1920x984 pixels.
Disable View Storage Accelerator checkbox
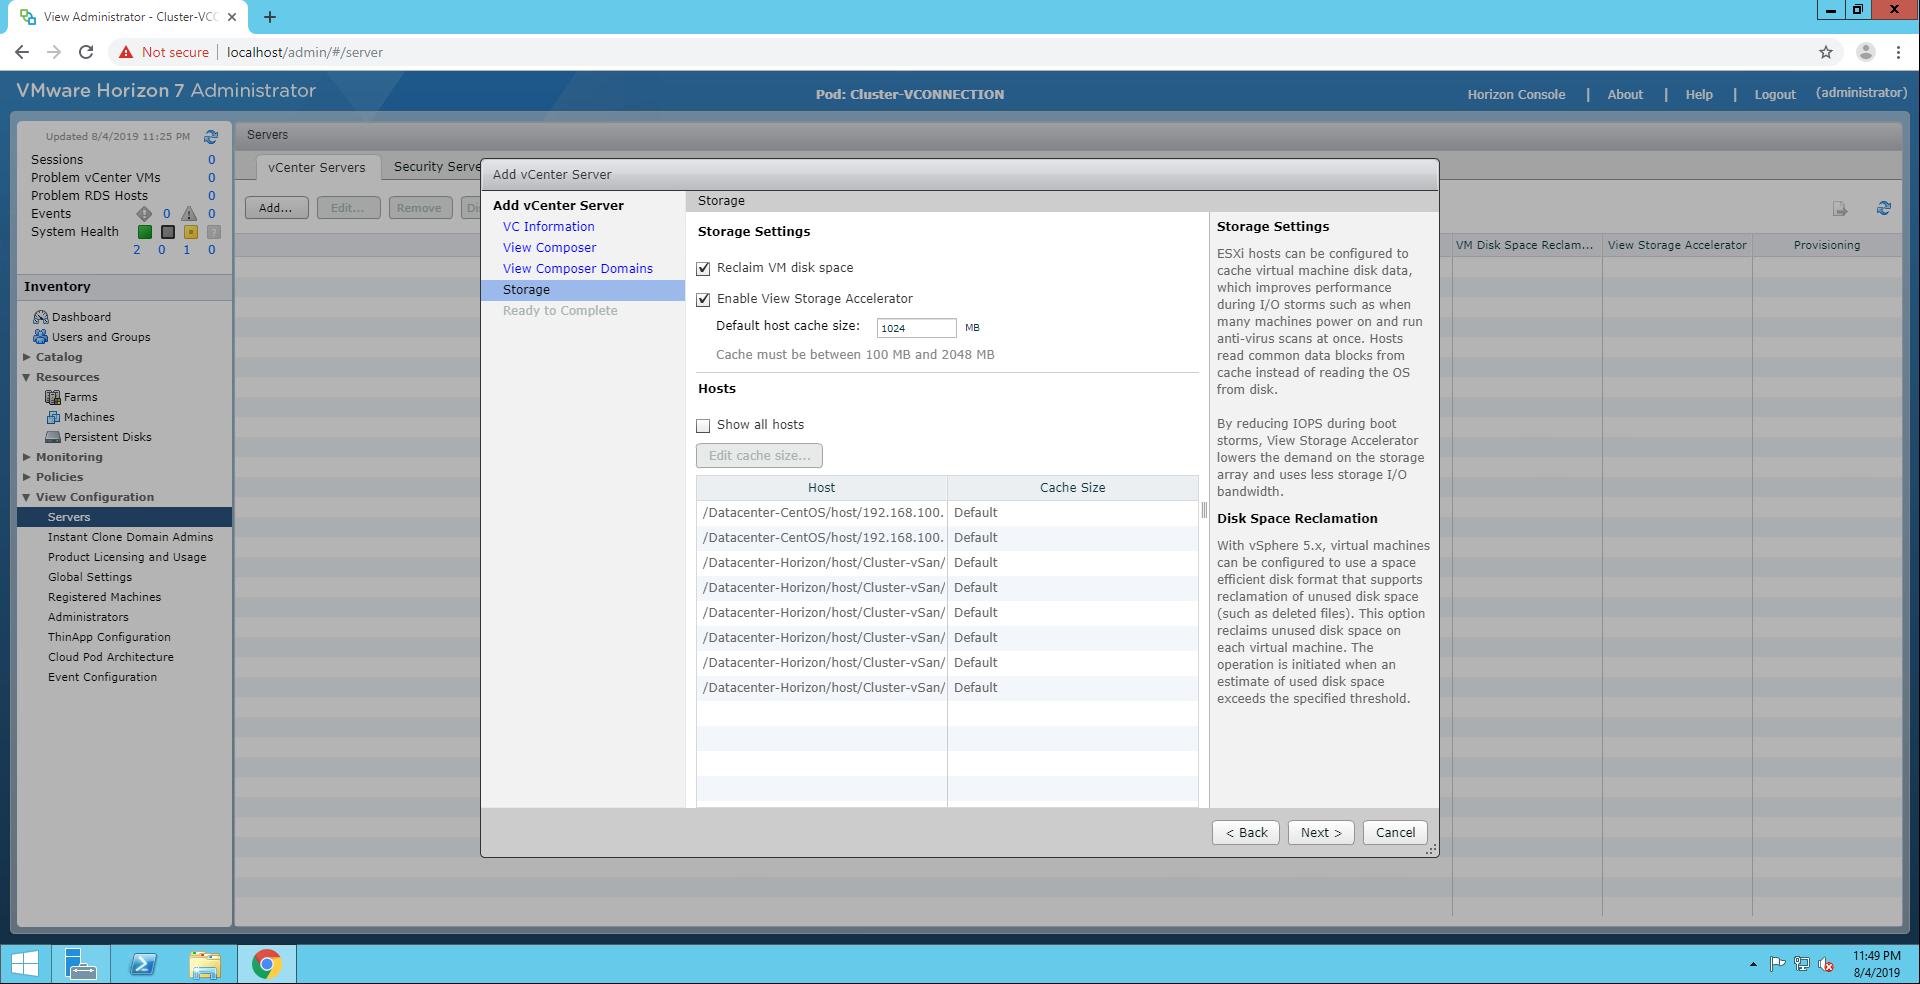pos(704,299)
